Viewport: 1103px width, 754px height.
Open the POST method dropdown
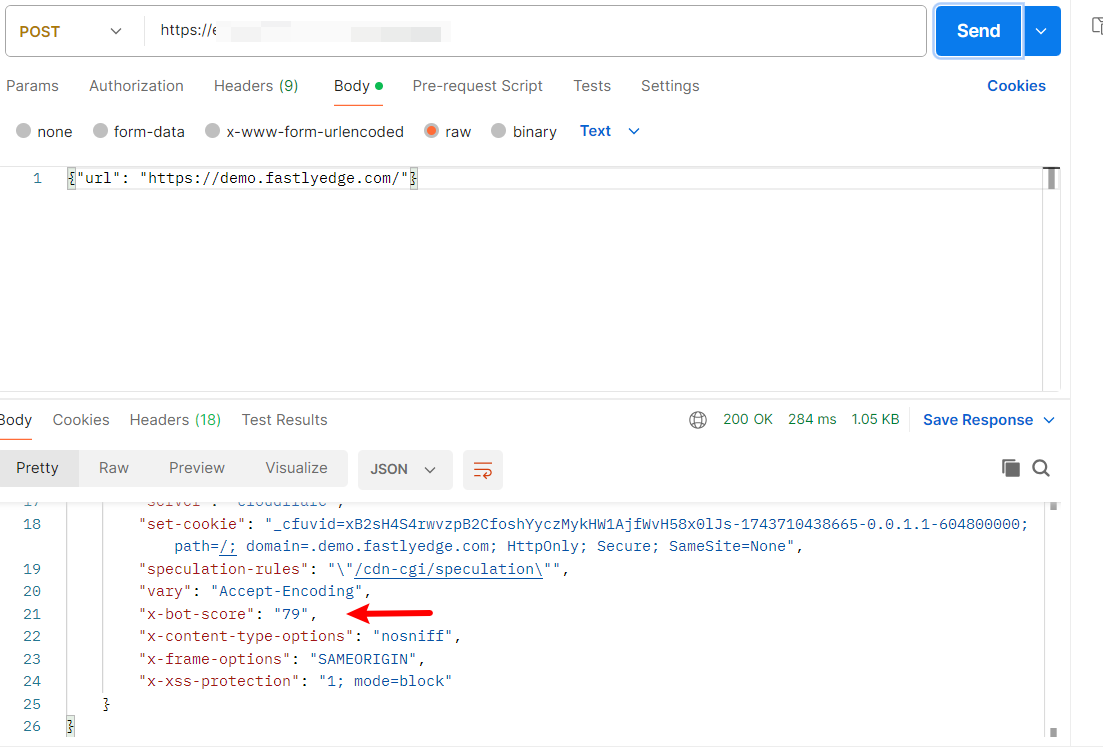point(70,31)
